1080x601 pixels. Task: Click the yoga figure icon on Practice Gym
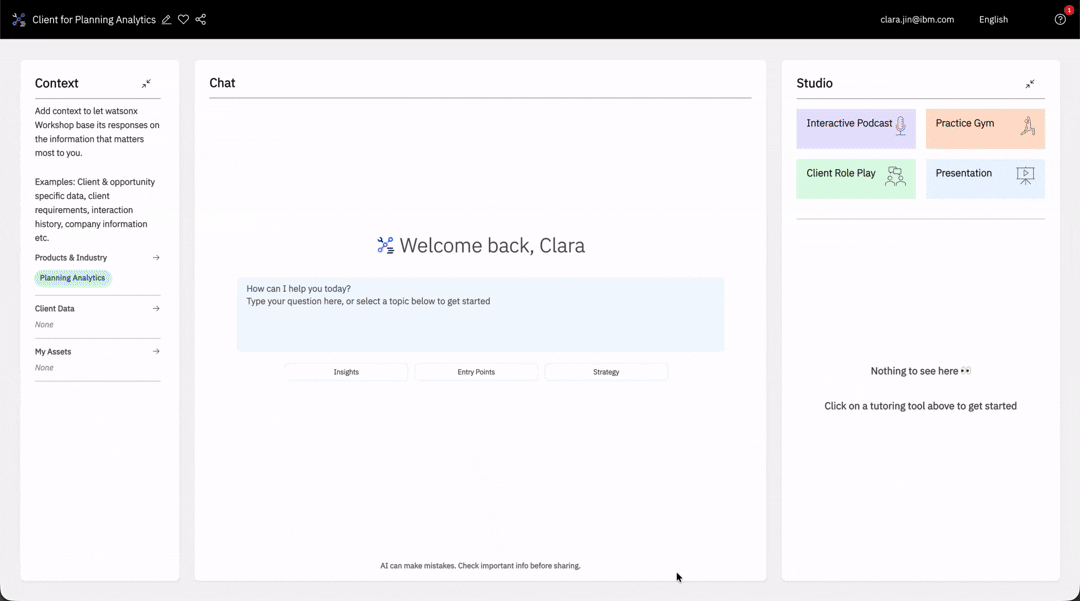[x=1028, y=125]
